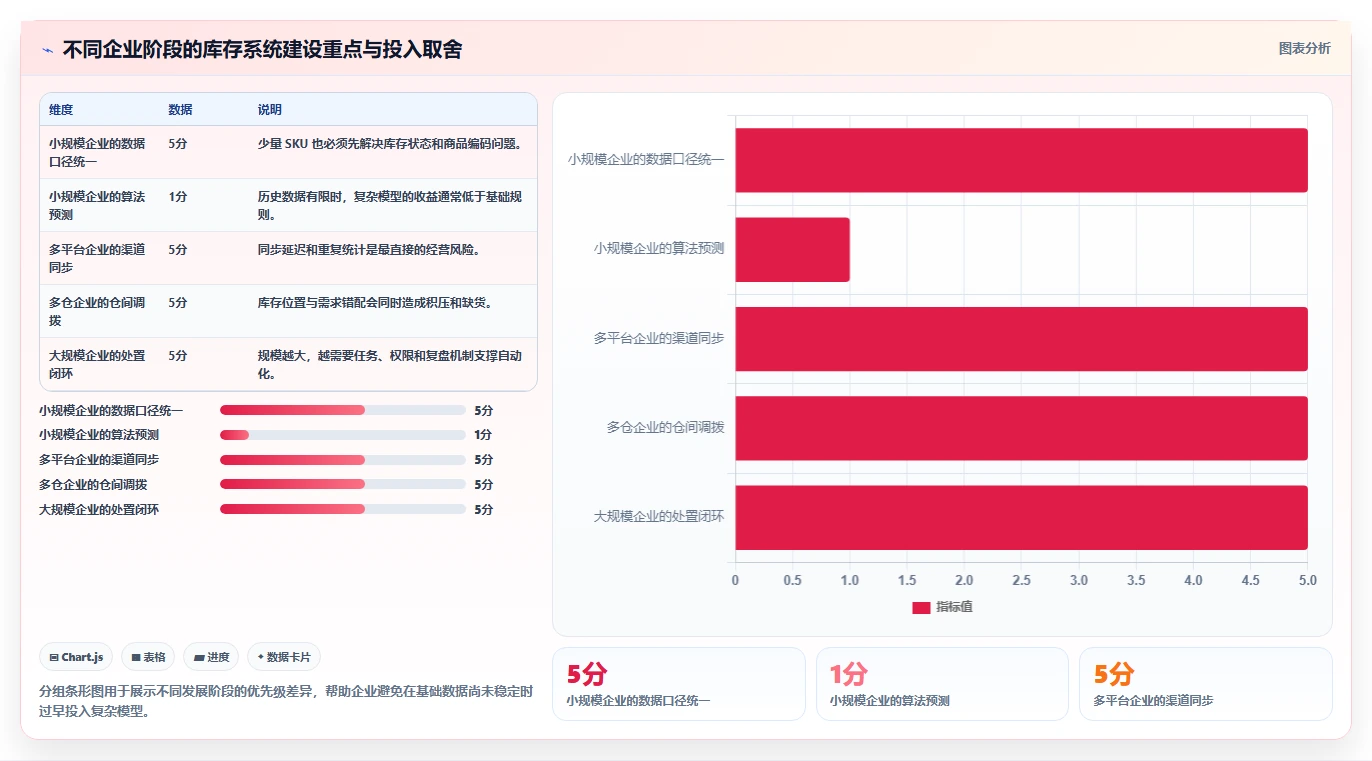Viewport: 1372px width, 761px height.
Task: Click the page title 不同企业阶段的库存系统建设重点与投入取舍
Action: click(x=262, y=50)
